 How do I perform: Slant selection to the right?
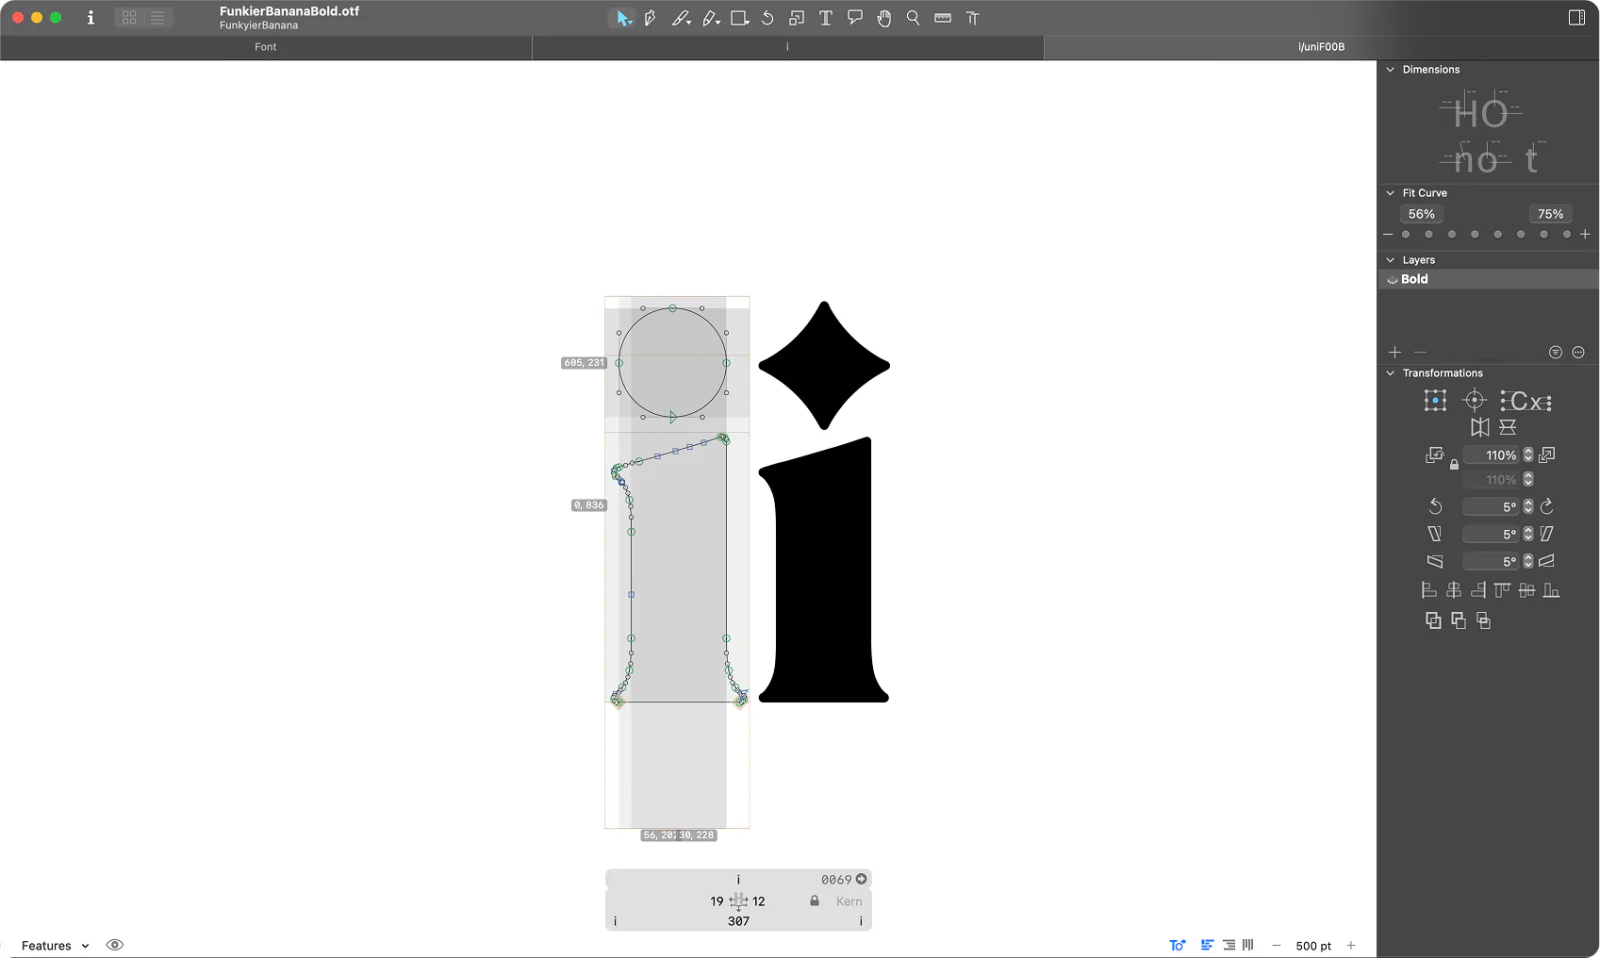coord(1547,534)
